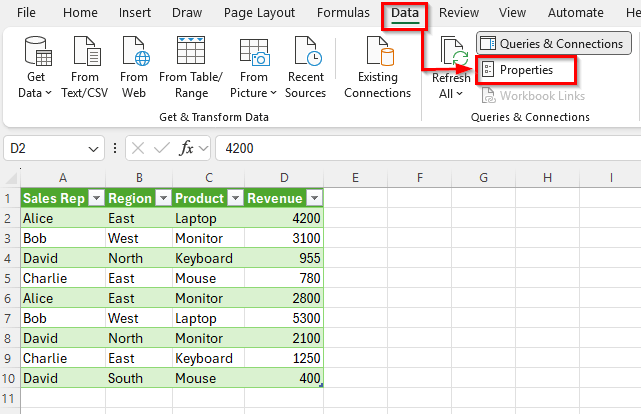Click the From Table/Range icon
Viewport: 641px width, 414px height.
pos(191,52)
